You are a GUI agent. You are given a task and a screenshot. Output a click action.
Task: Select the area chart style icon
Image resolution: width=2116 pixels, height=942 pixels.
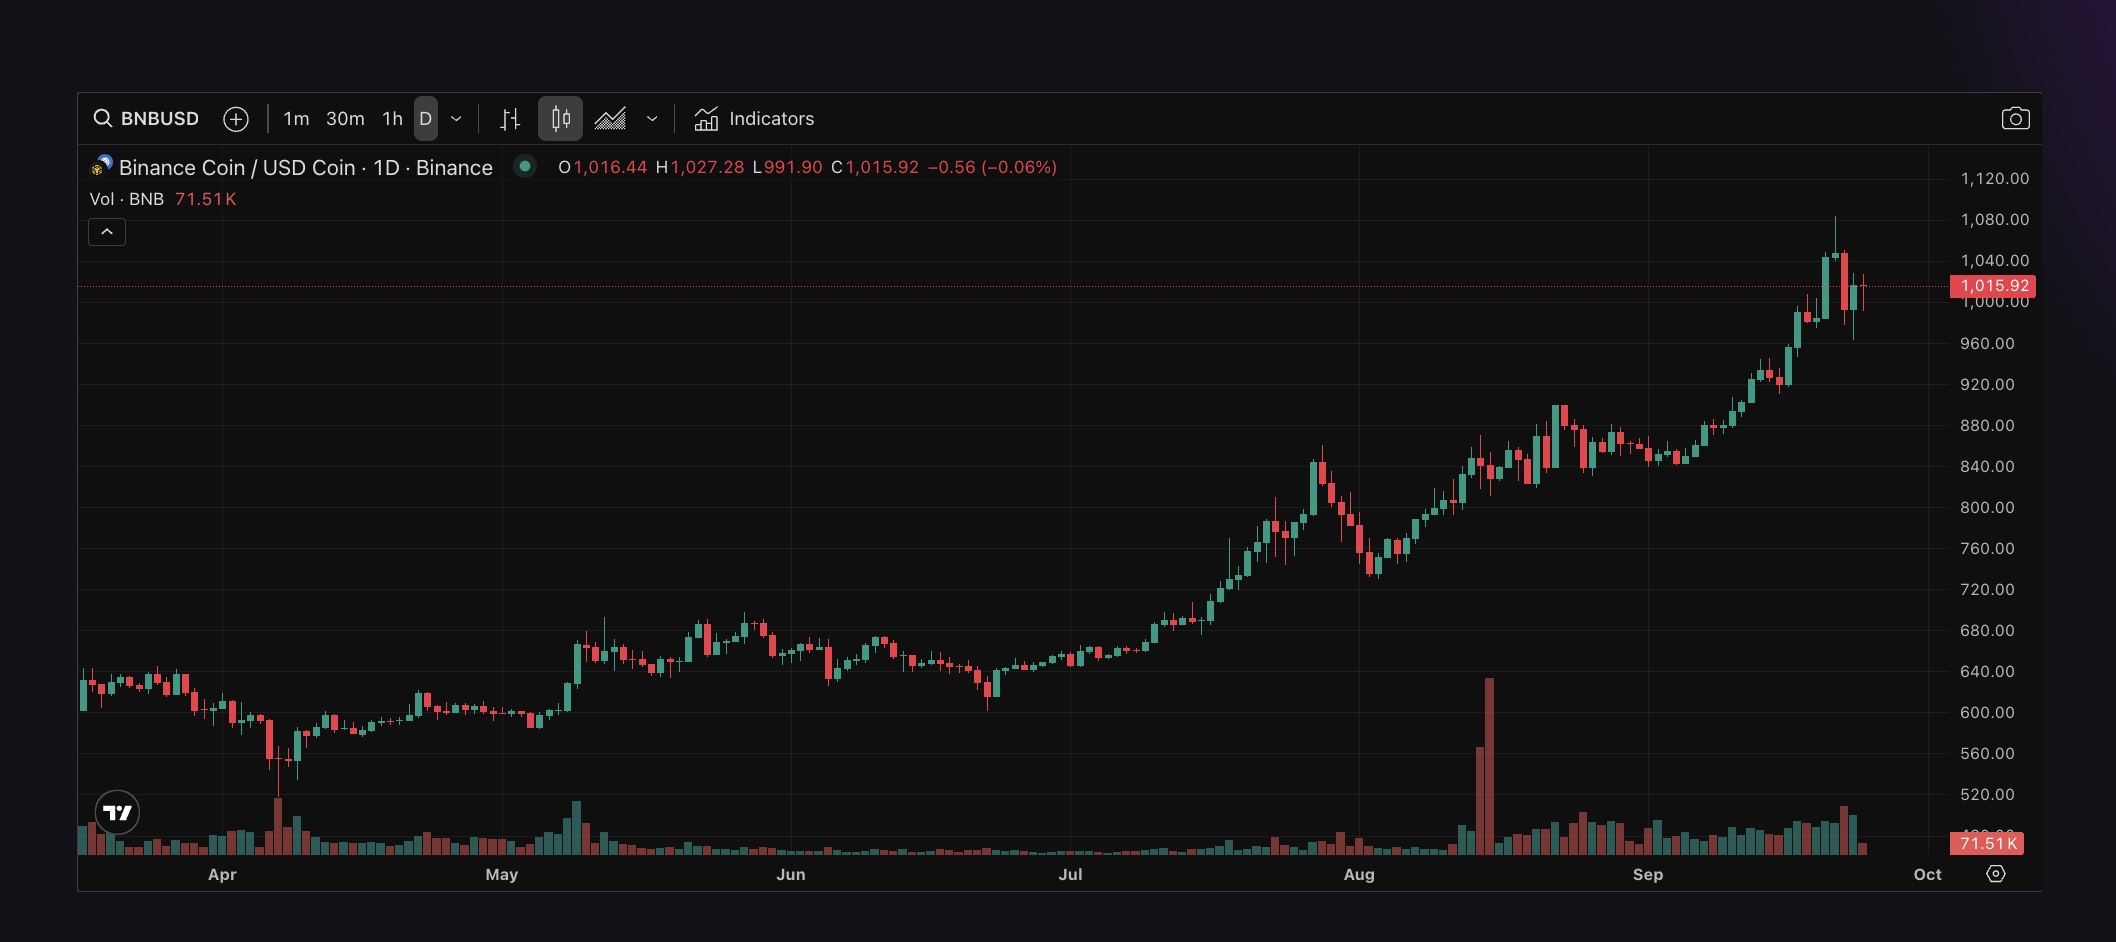(610, 119)
